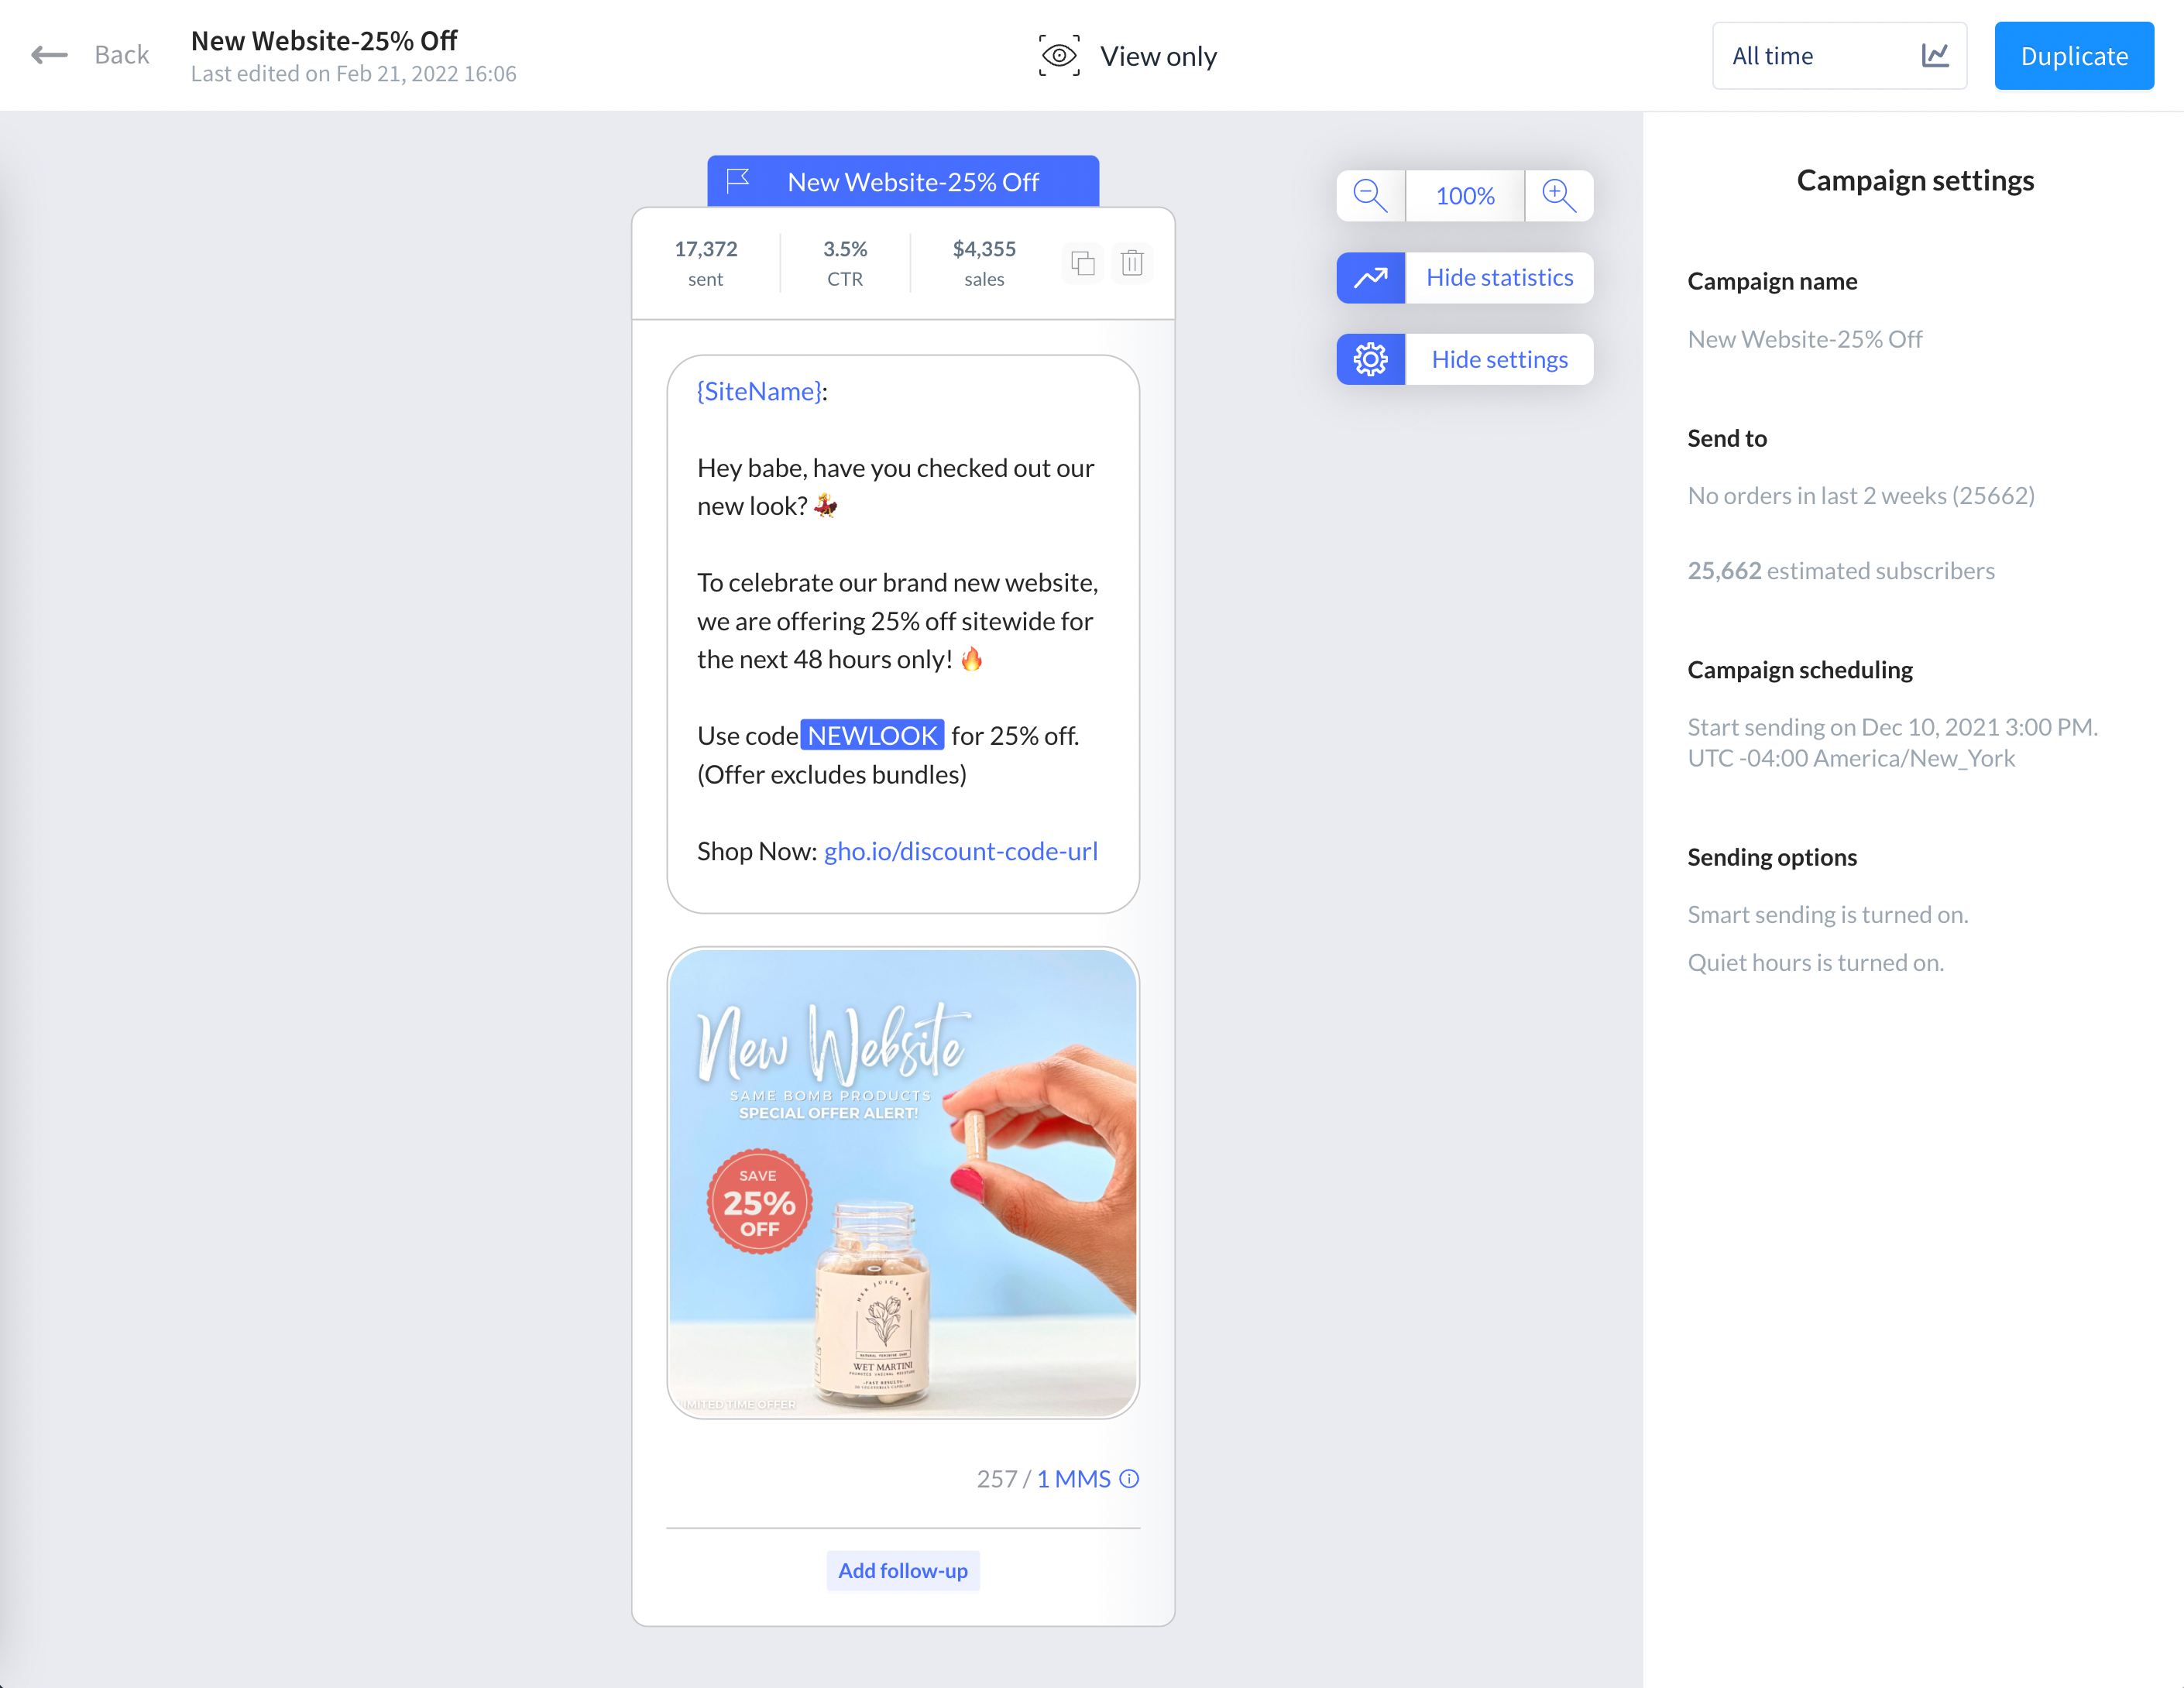This screenshot has width=2184, height=1688.
Task: Open the New Website promo image
Action: (x=903, y=1183)
